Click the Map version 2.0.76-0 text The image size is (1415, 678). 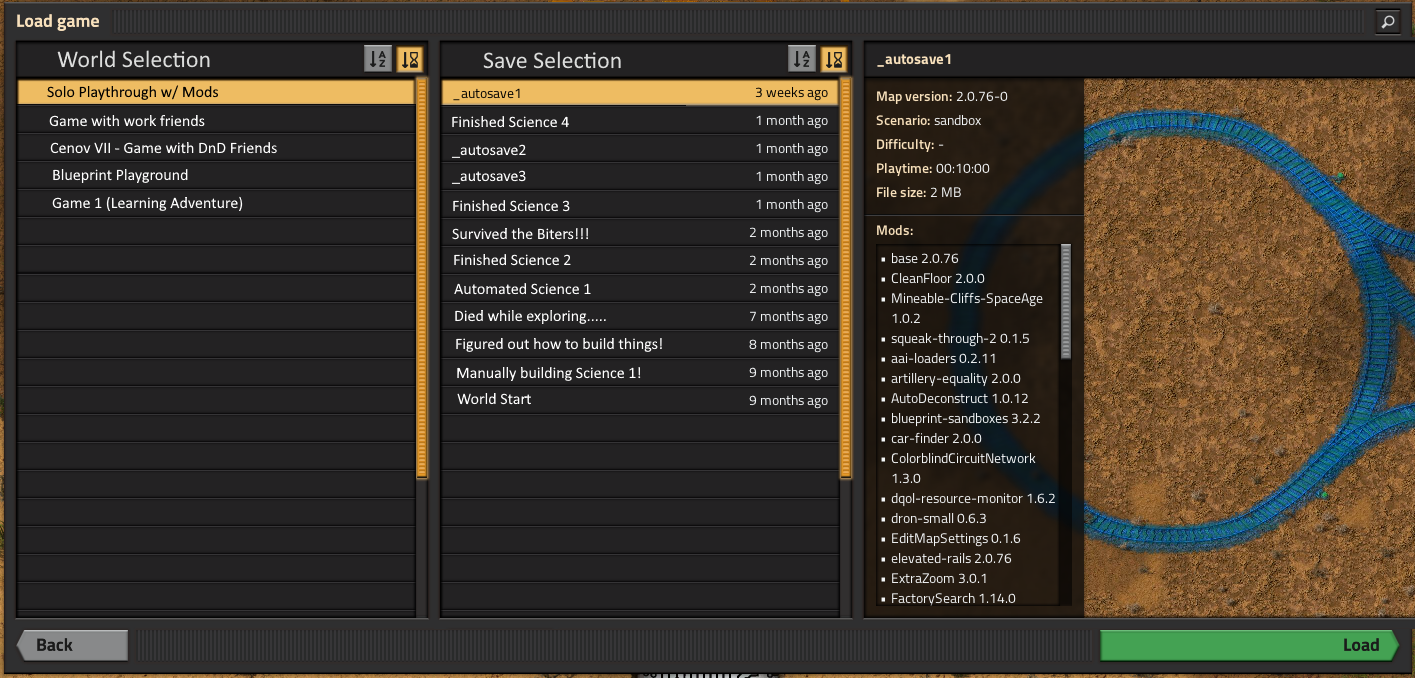[x=942, y=96]
